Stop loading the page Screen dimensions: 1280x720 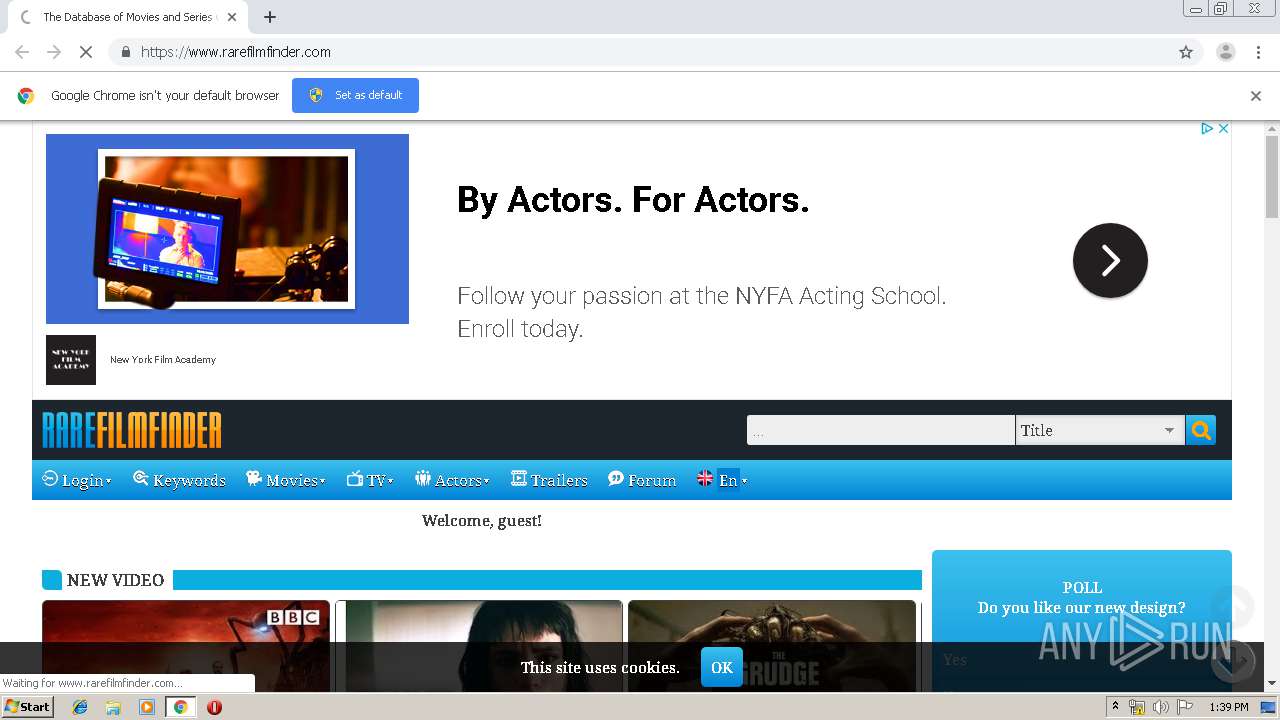[85, 52]
